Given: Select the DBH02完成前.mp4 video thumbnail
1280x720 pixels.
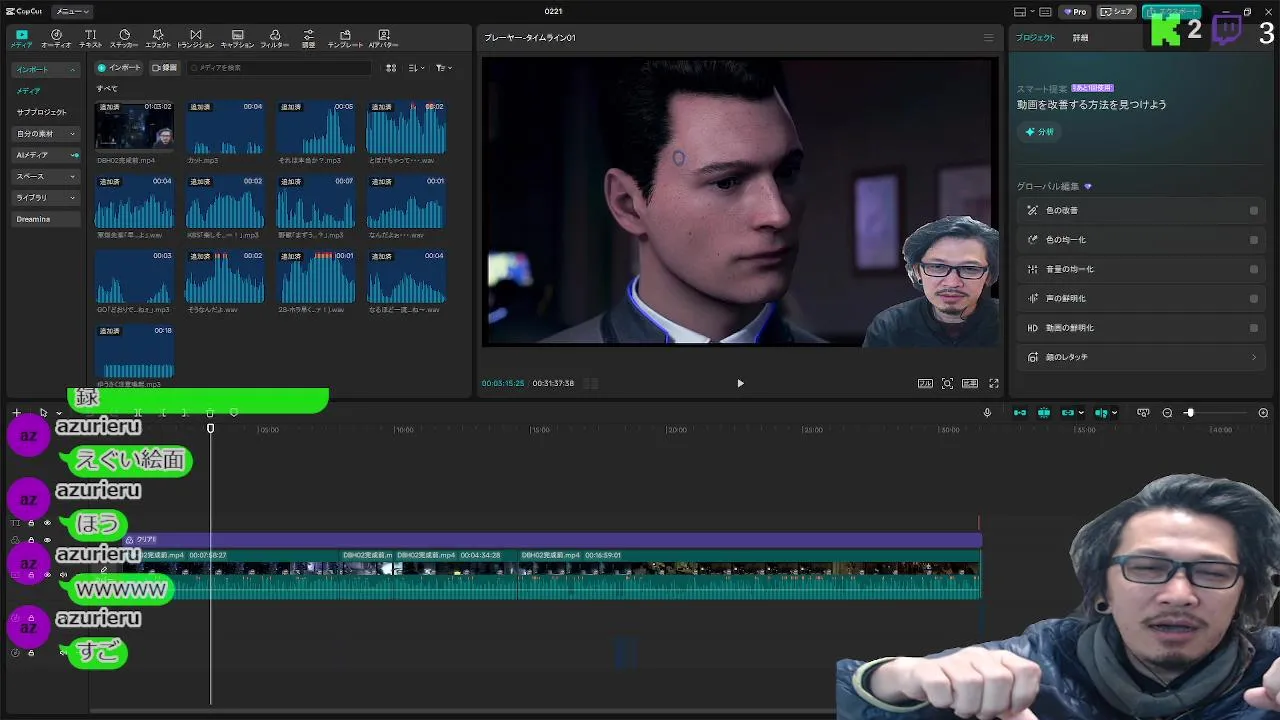Looking at the screenshot, I should tap(134, 127).
